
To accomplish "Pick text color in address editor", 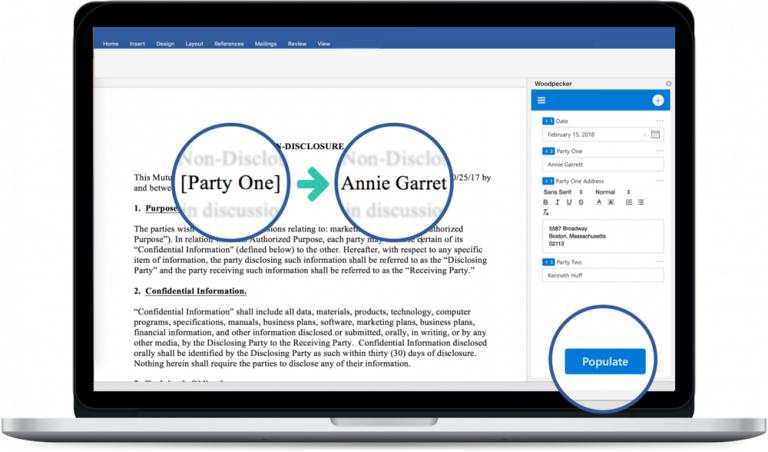I will (597, 202).
